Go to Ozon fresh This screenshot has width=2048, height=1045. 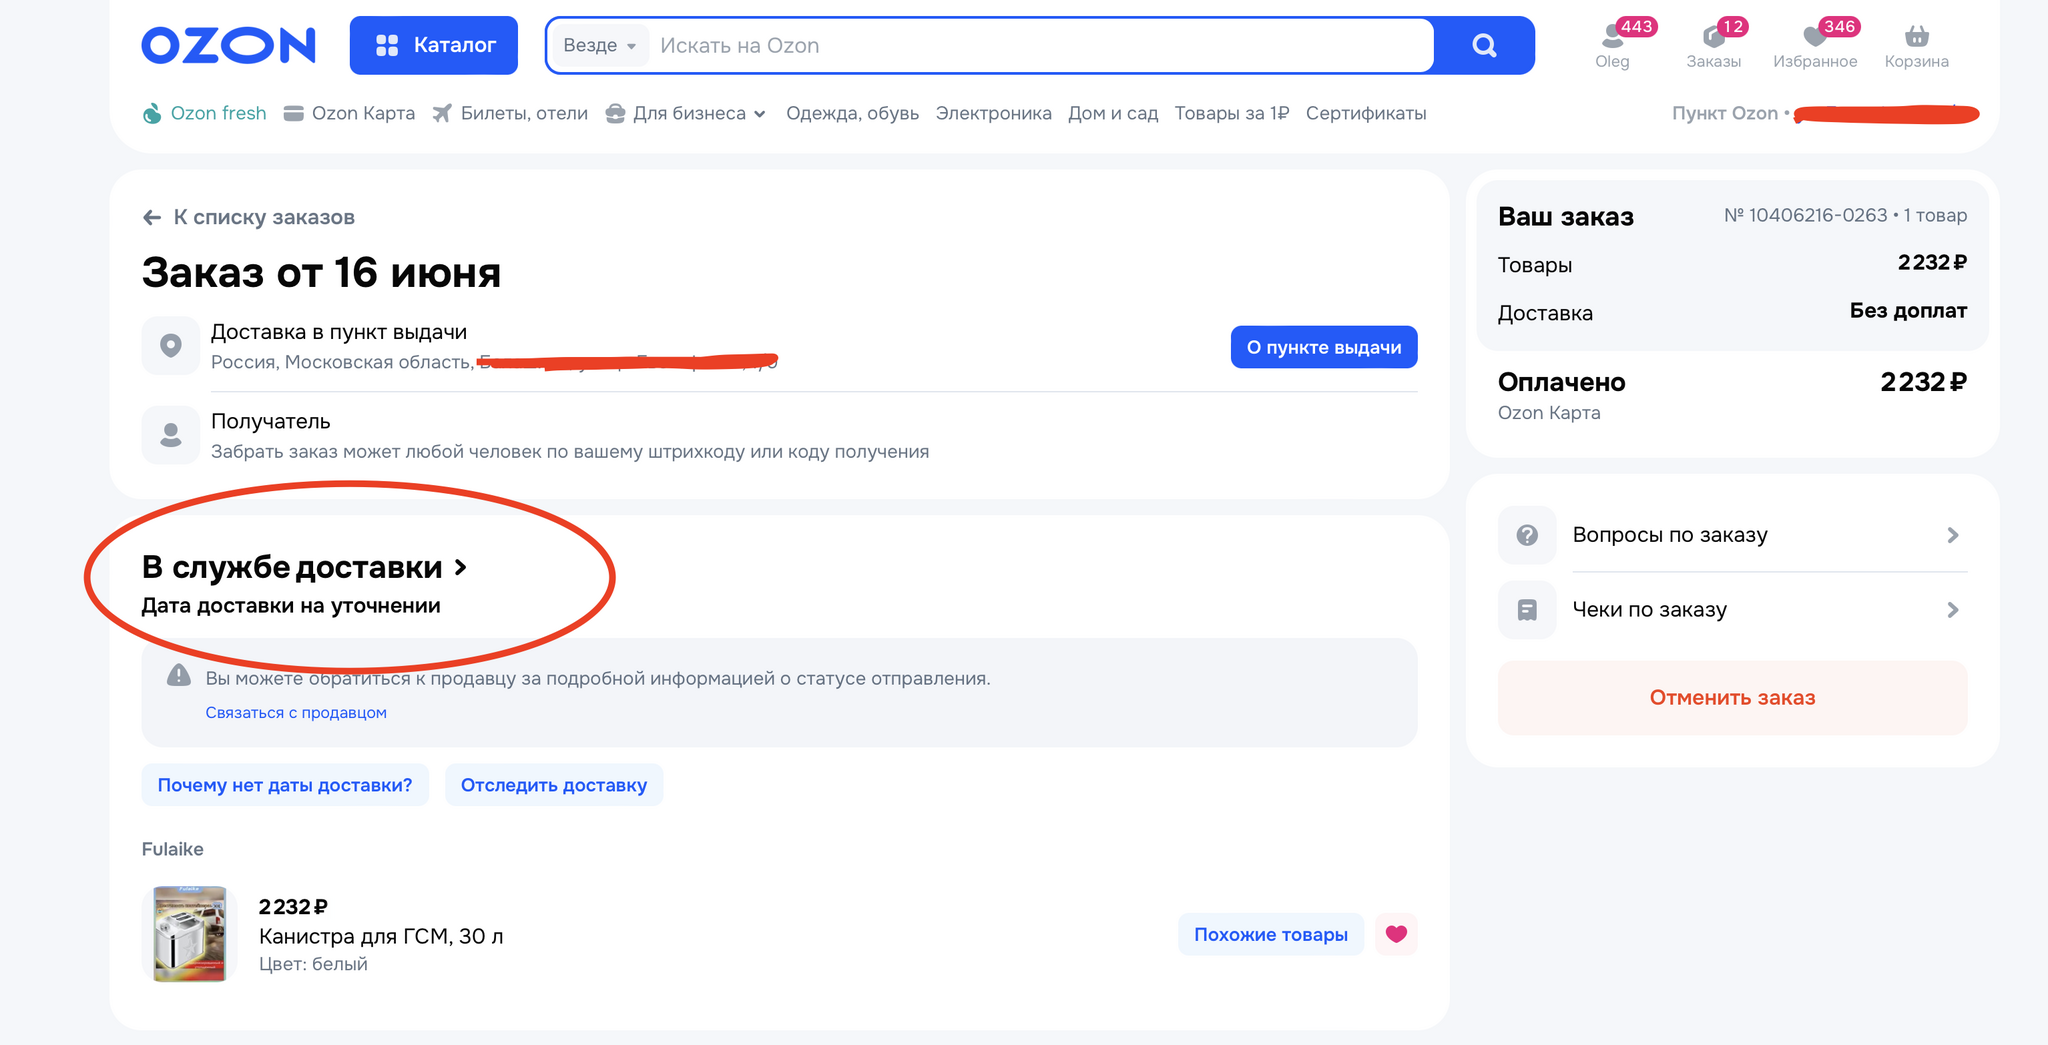pos(205,113)
